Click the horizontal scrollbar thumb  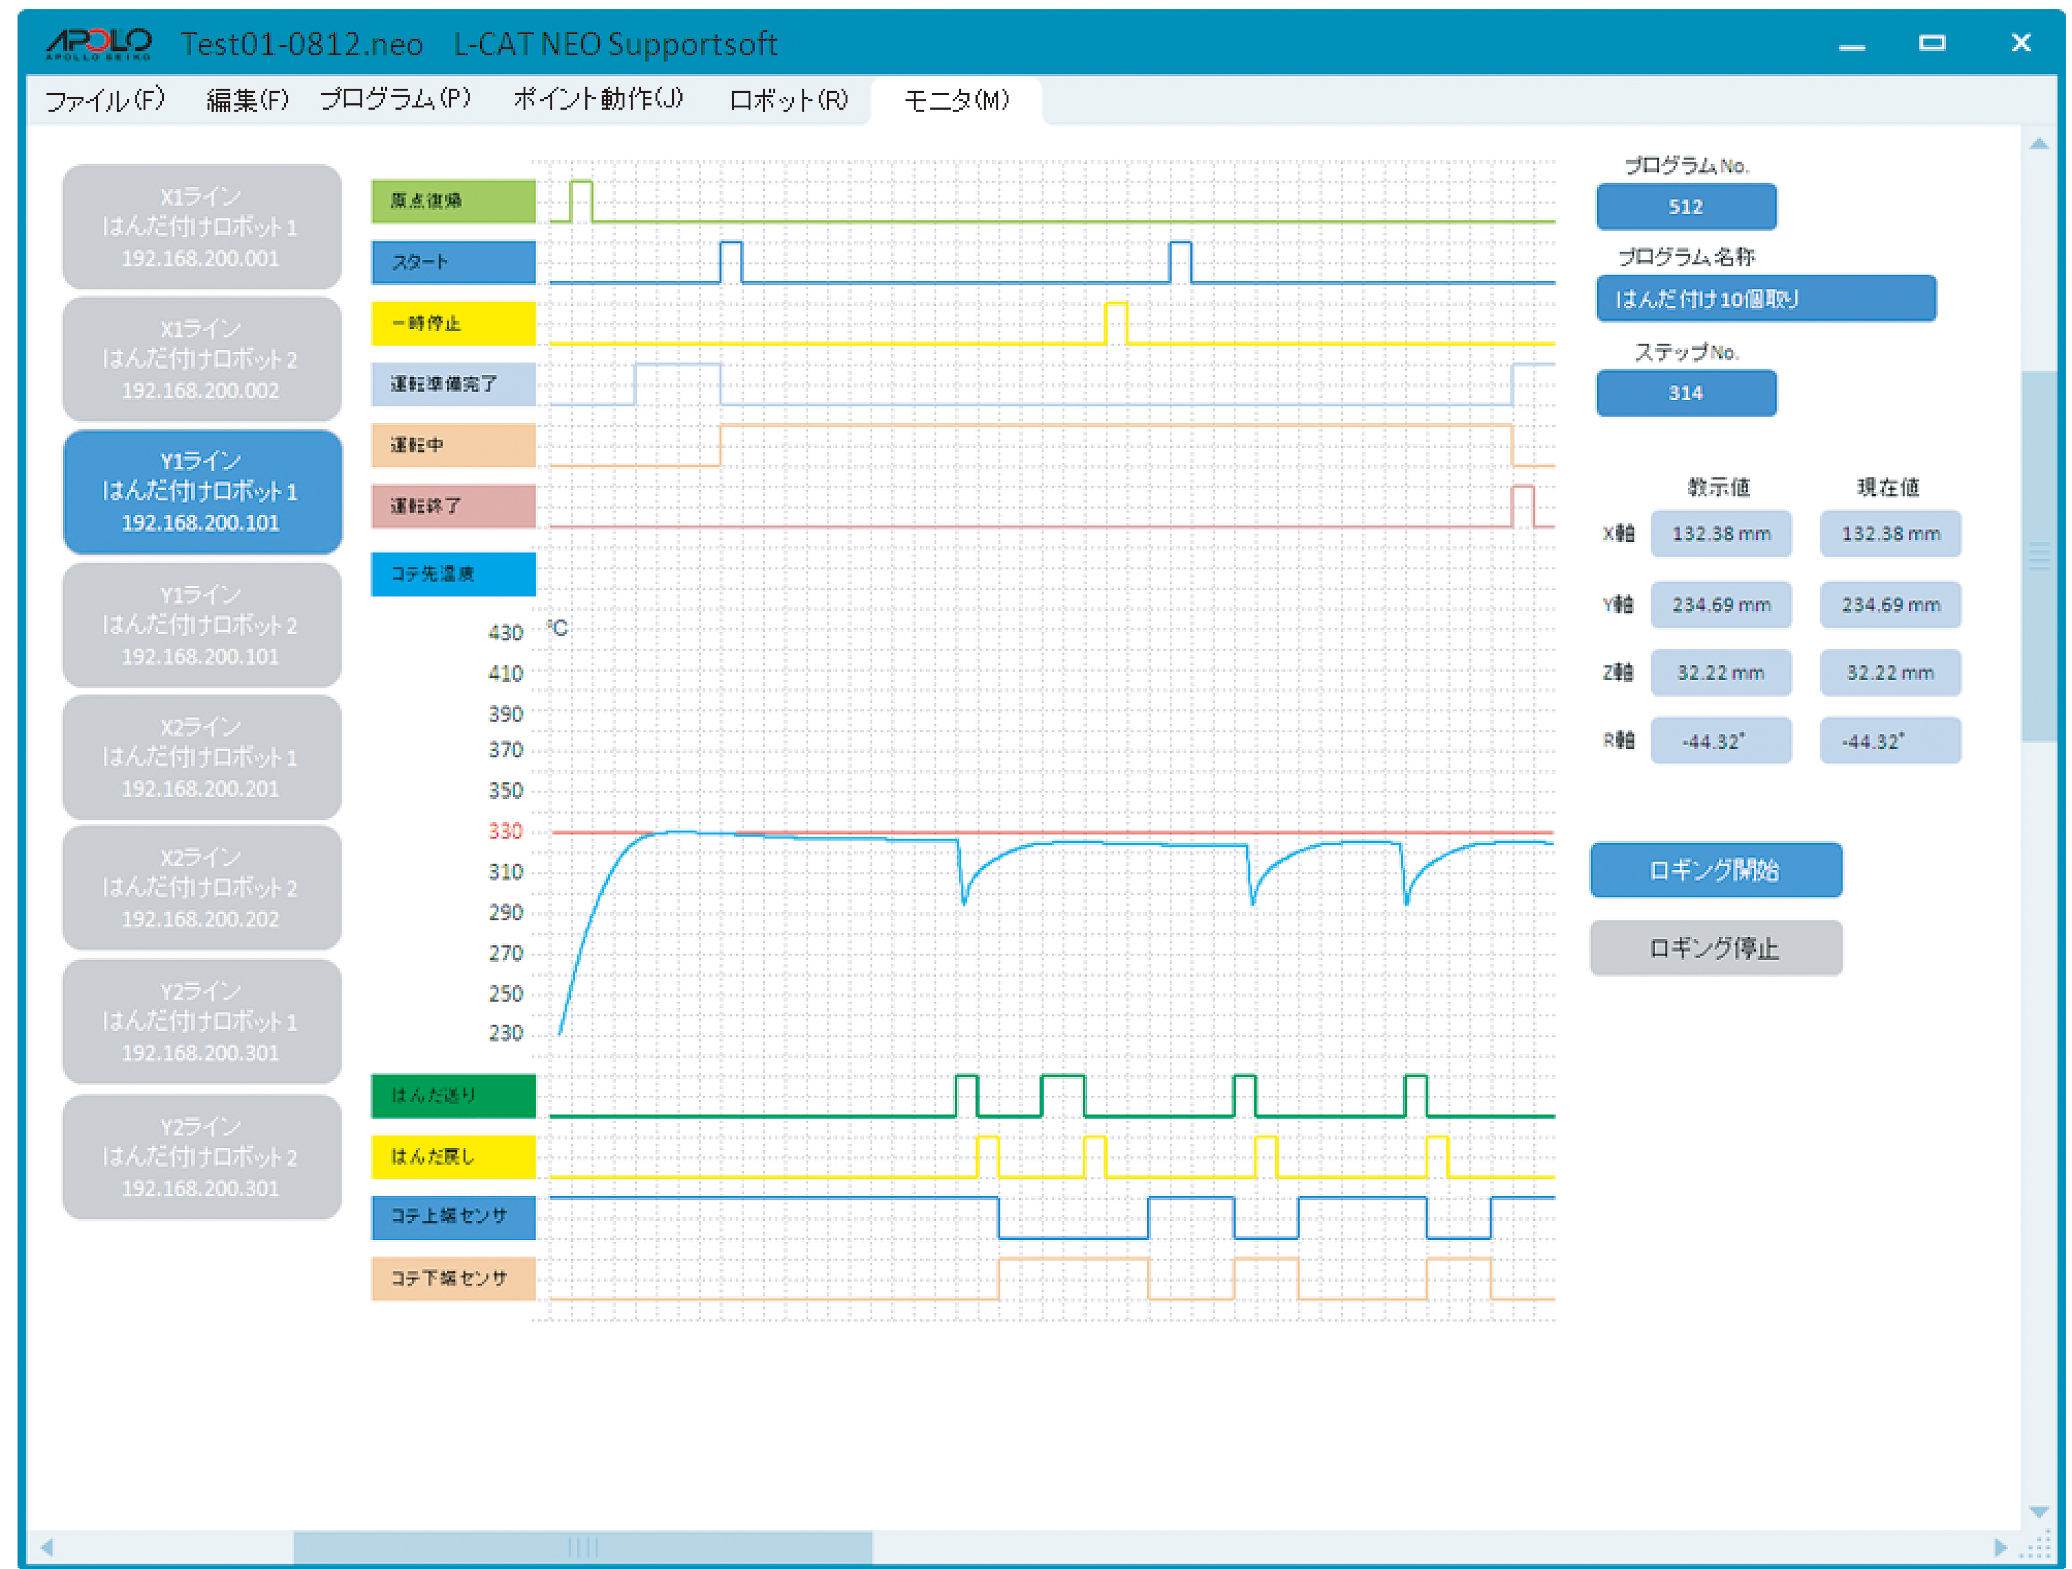(582, 1547)
